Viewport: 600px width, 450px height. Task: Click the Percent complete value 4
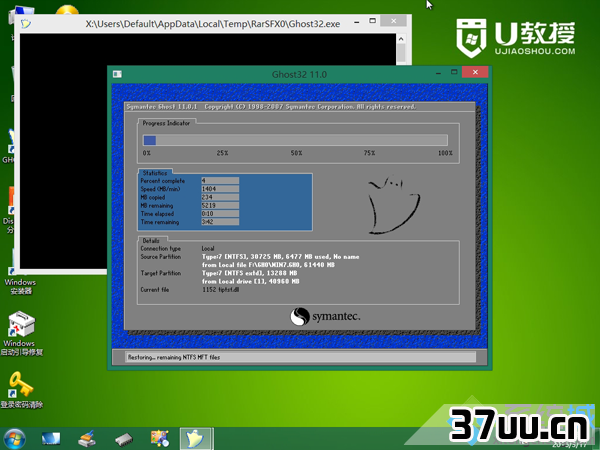[220, 181]
